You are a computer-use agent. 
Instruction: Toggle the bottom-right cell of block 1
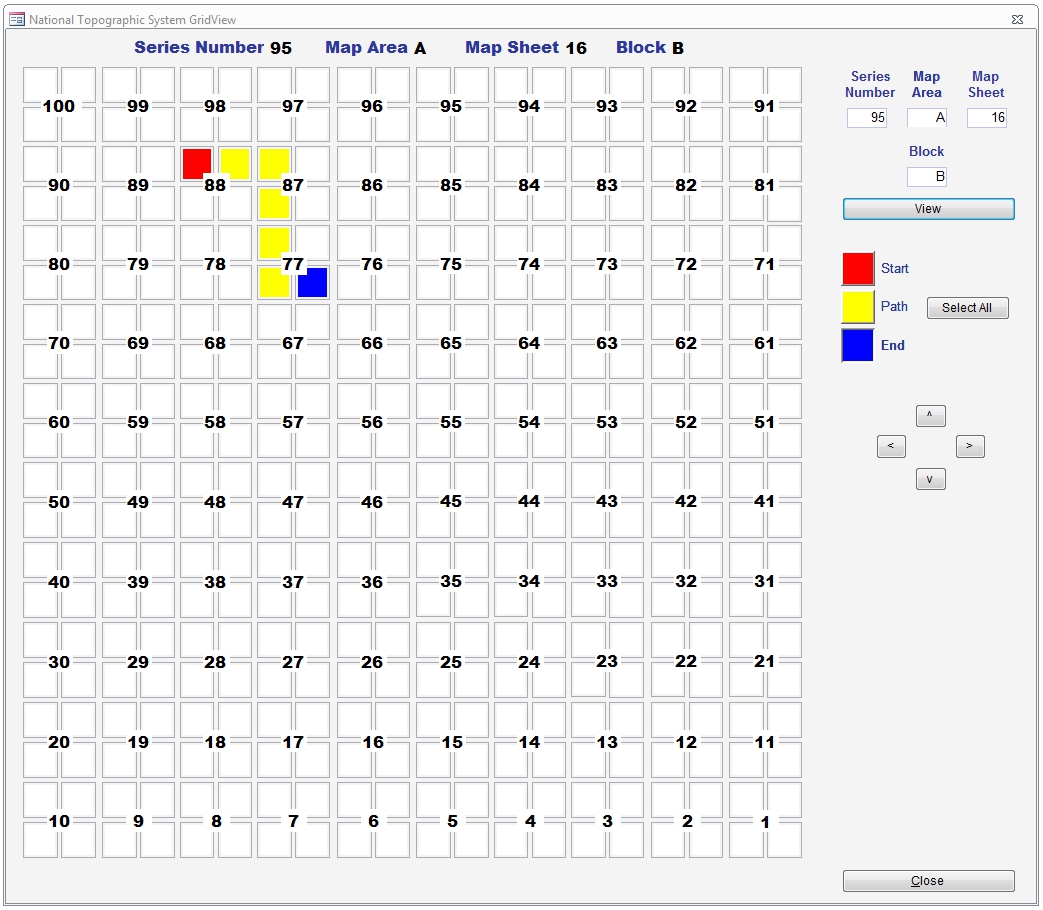click(785, 840)
